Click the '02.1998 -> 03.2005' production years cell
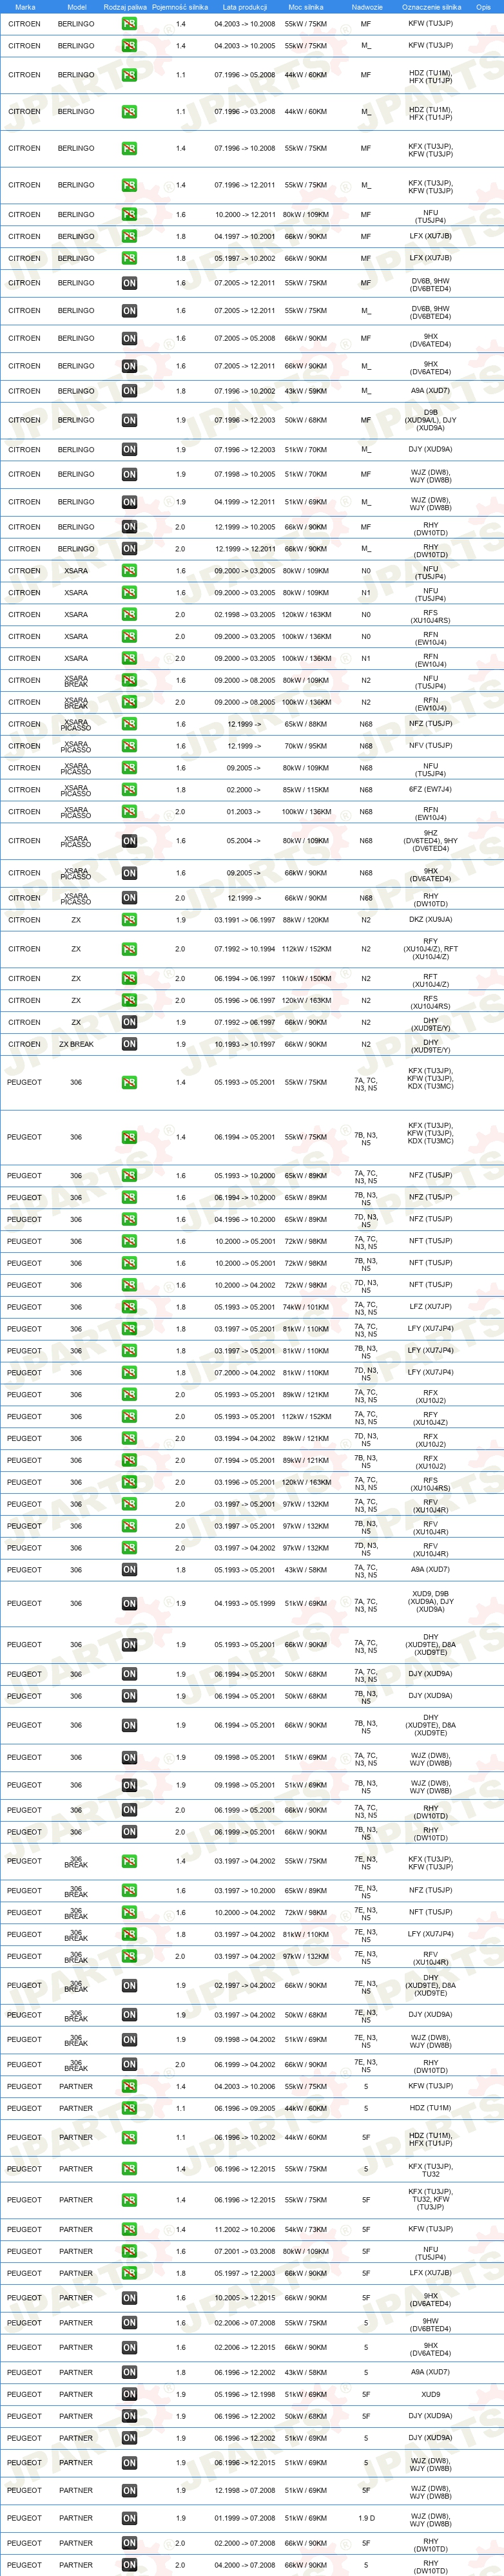The width and height of the screenshot is (504, 2576). (x=244, y=615)
